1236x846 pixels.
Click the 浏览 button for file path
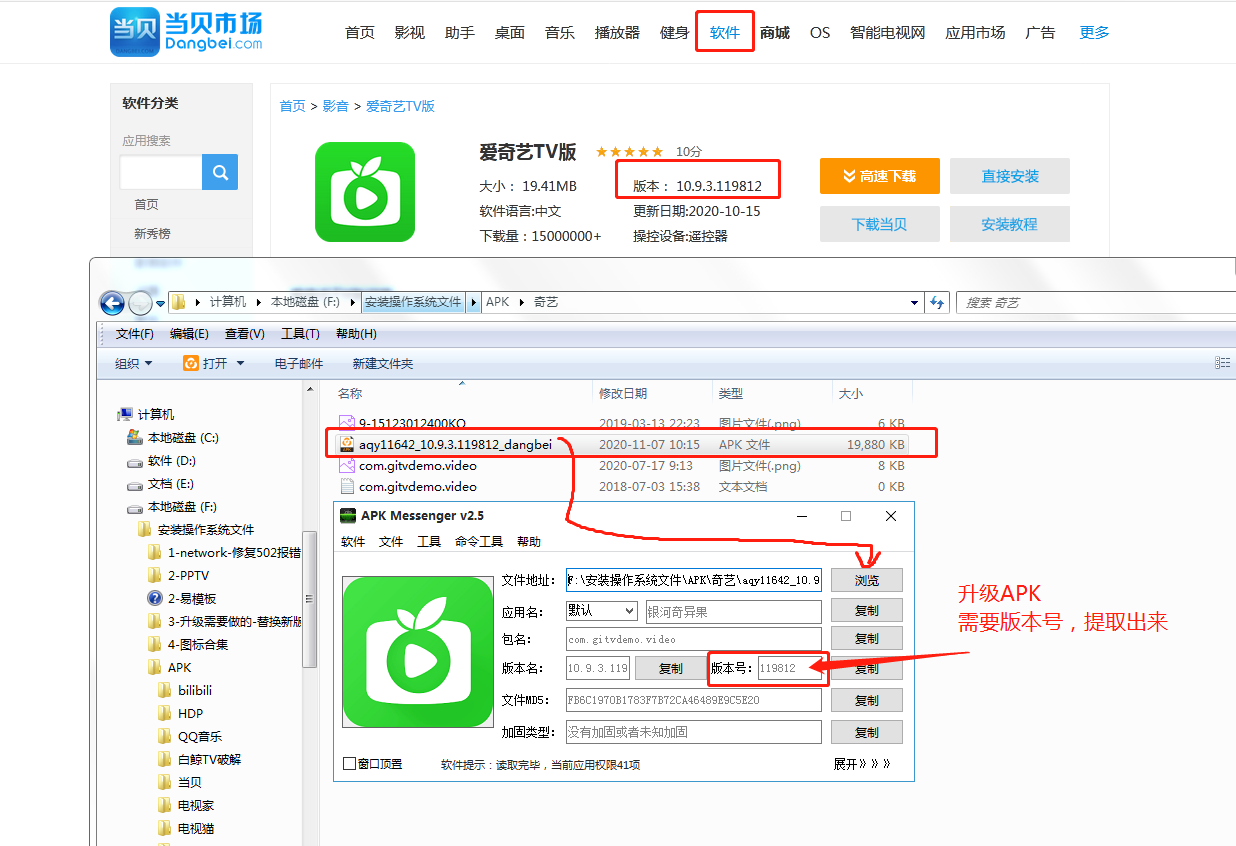pyautogui.click(x=866, y=580)
